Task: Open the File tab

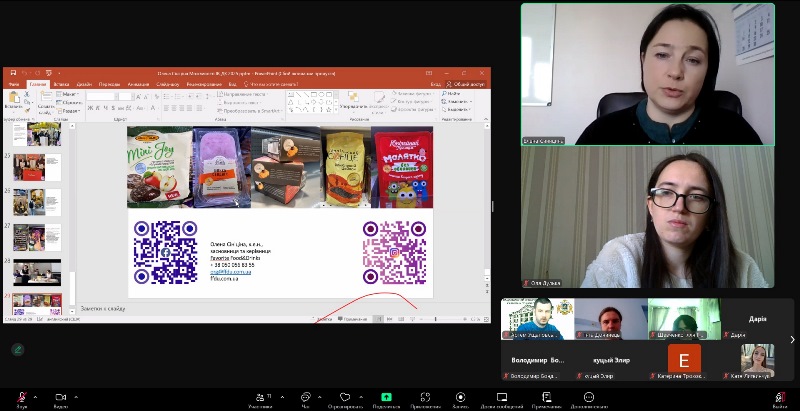Action: point(14,84)
